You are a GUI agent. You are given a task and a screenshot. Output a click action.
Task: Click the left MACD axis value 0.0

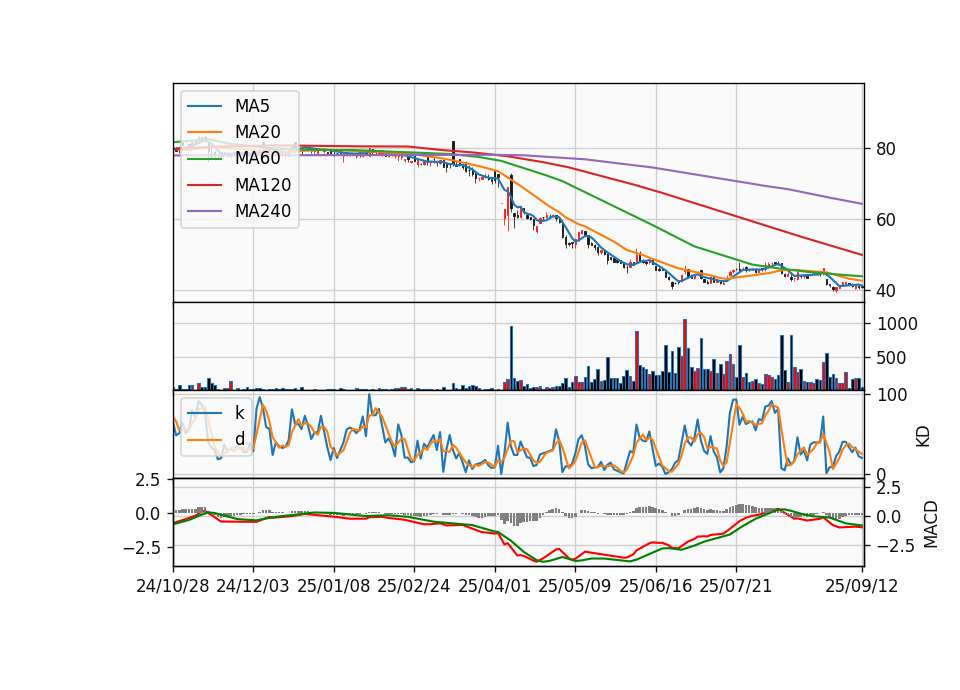click(148, 514)
